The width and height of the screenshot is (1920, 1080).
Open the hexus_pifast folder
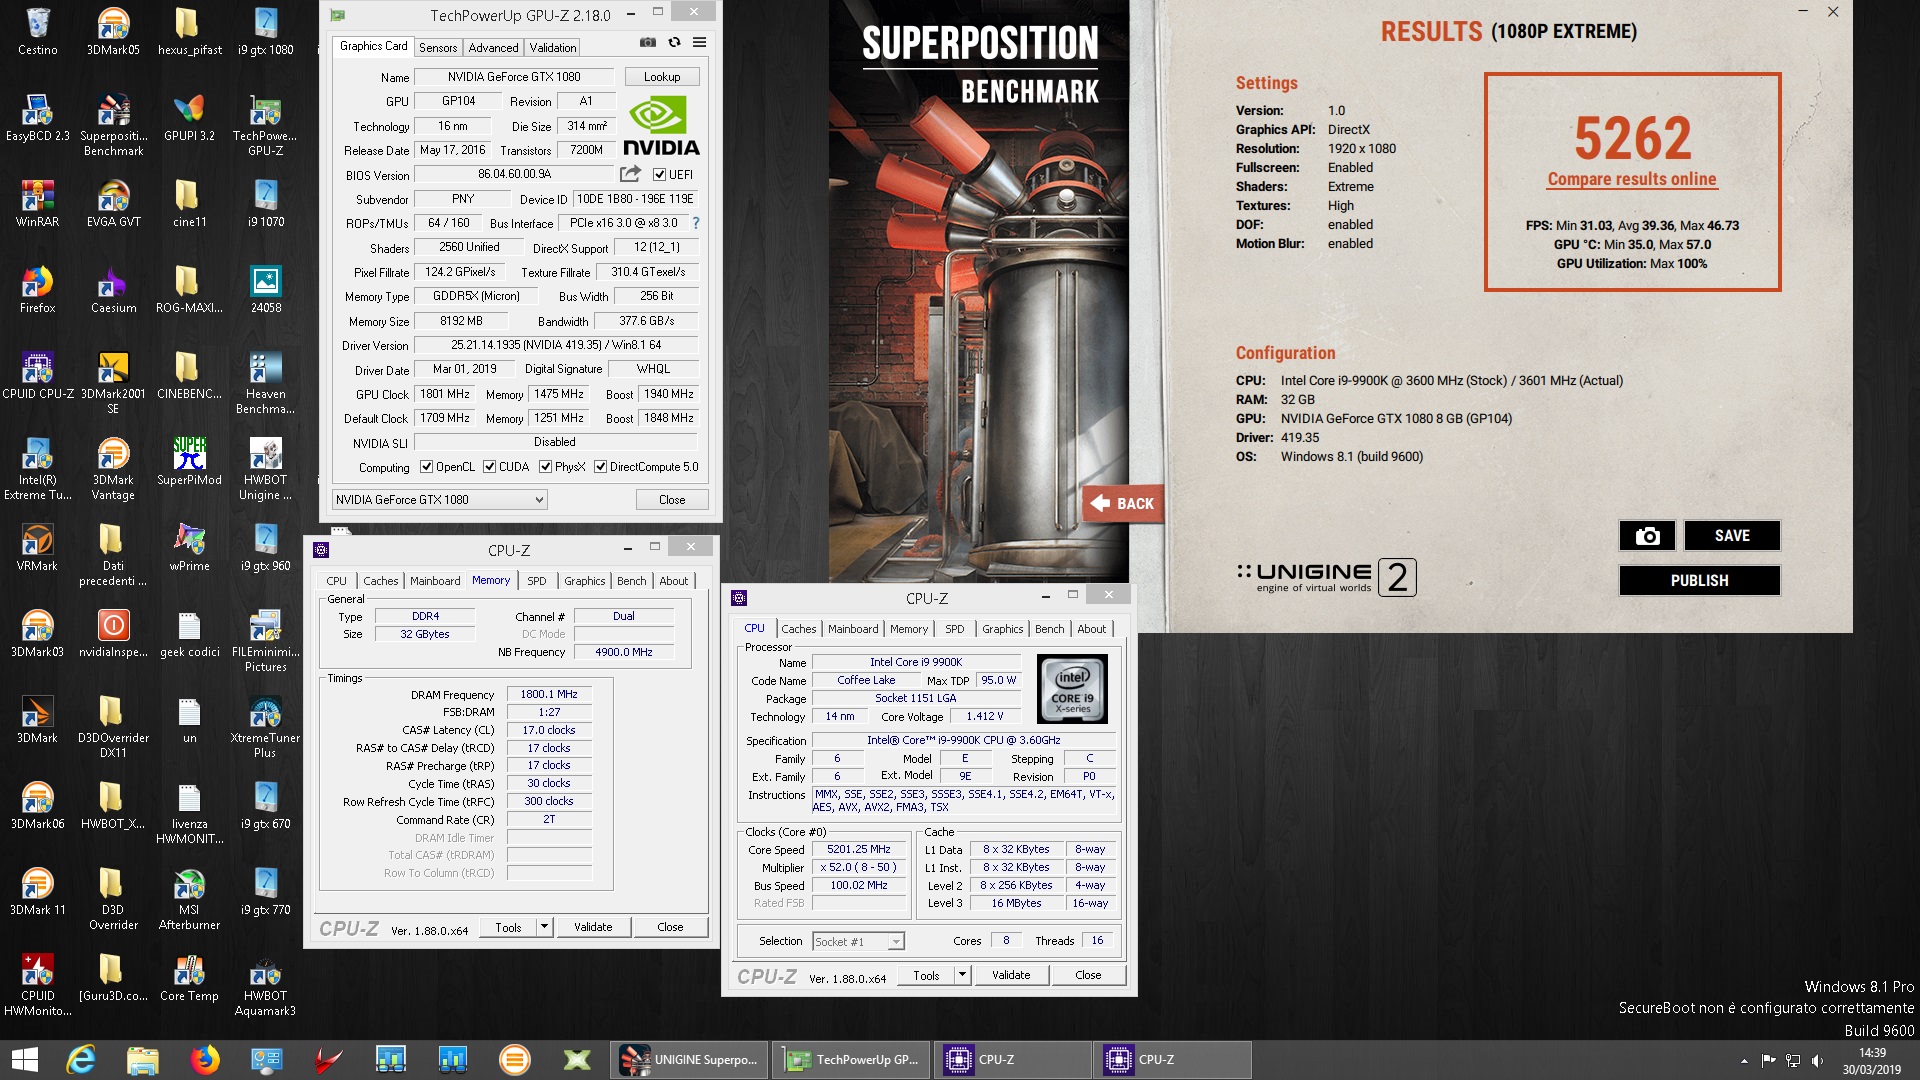(x=189, y=31)
